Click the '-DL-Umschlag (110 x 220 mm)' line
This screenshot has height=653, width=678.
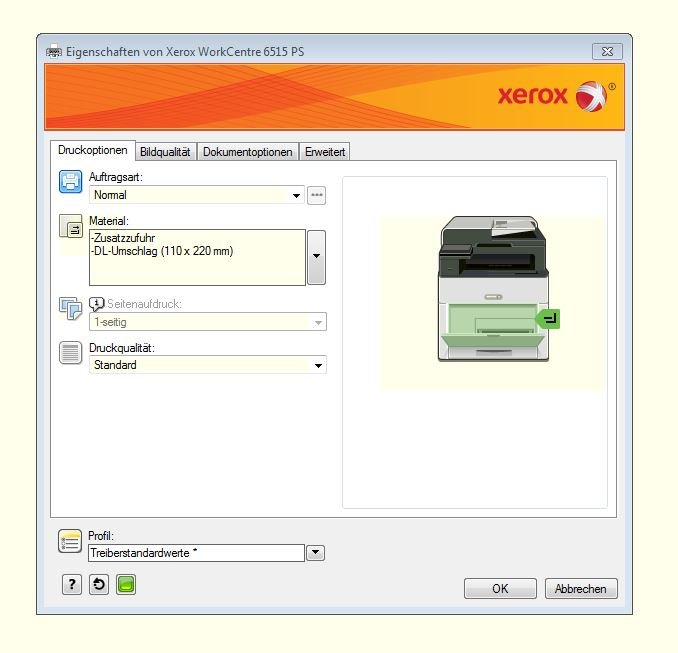(x=162, y=251)
